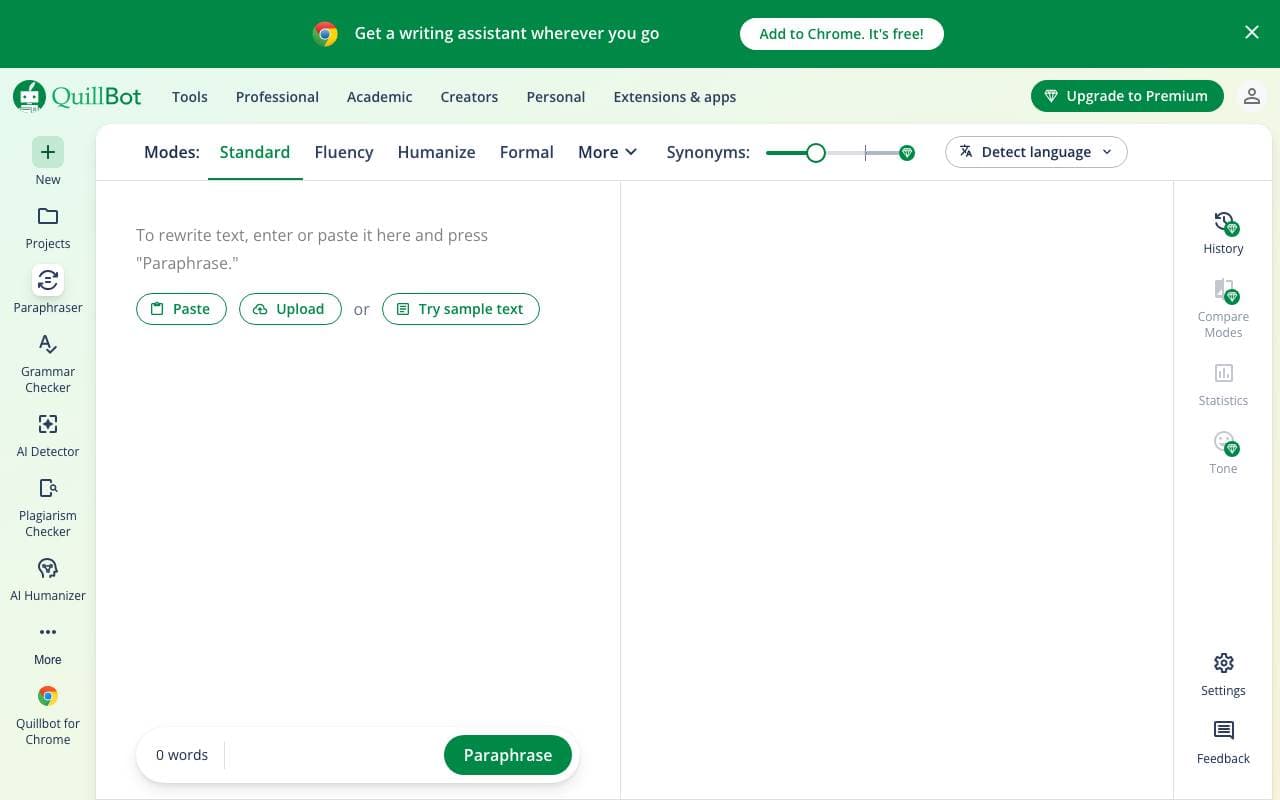Screen dimensions: 1280x800
Task: Open Compare Modes panel
Action: 1223,308
